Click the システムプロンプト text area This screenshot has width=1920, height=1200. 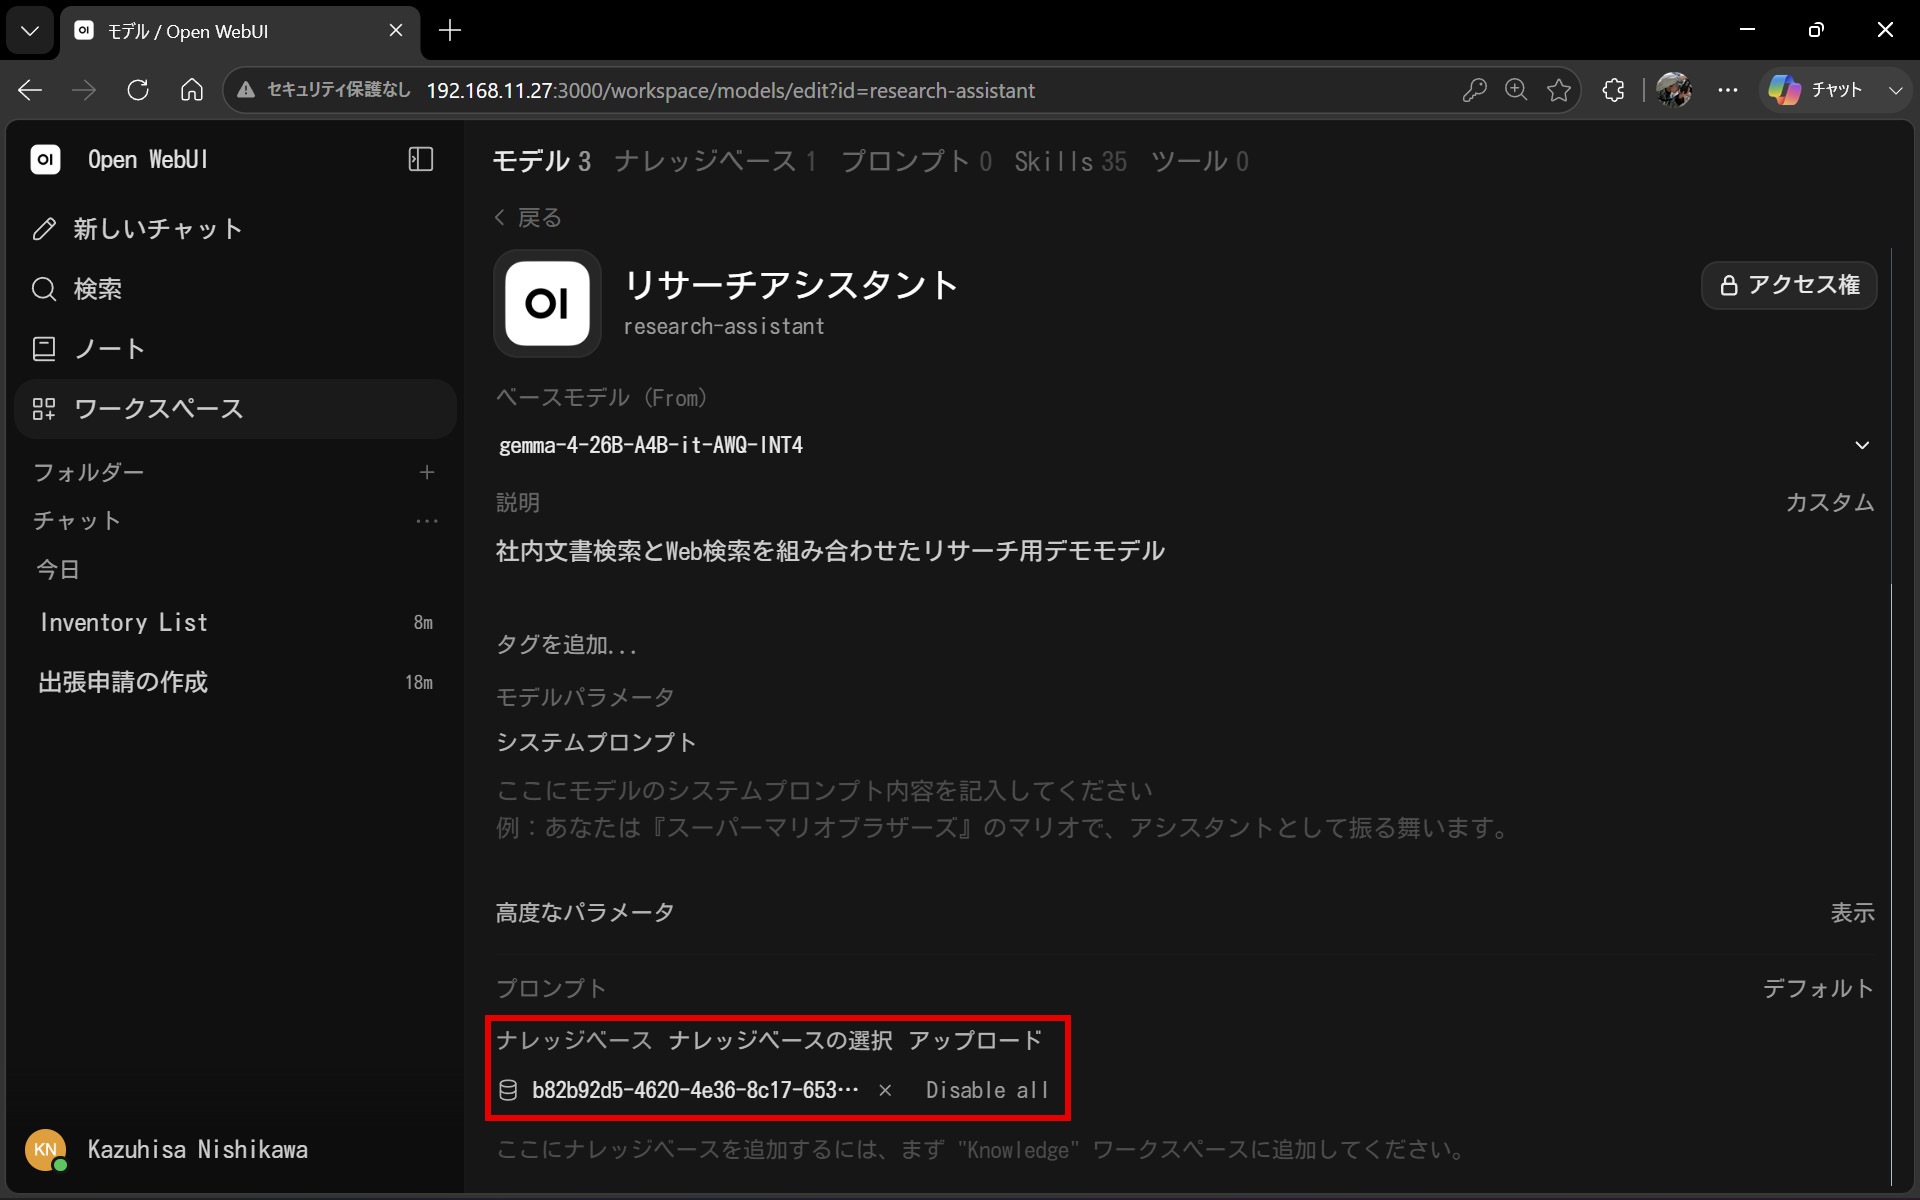1184,809
